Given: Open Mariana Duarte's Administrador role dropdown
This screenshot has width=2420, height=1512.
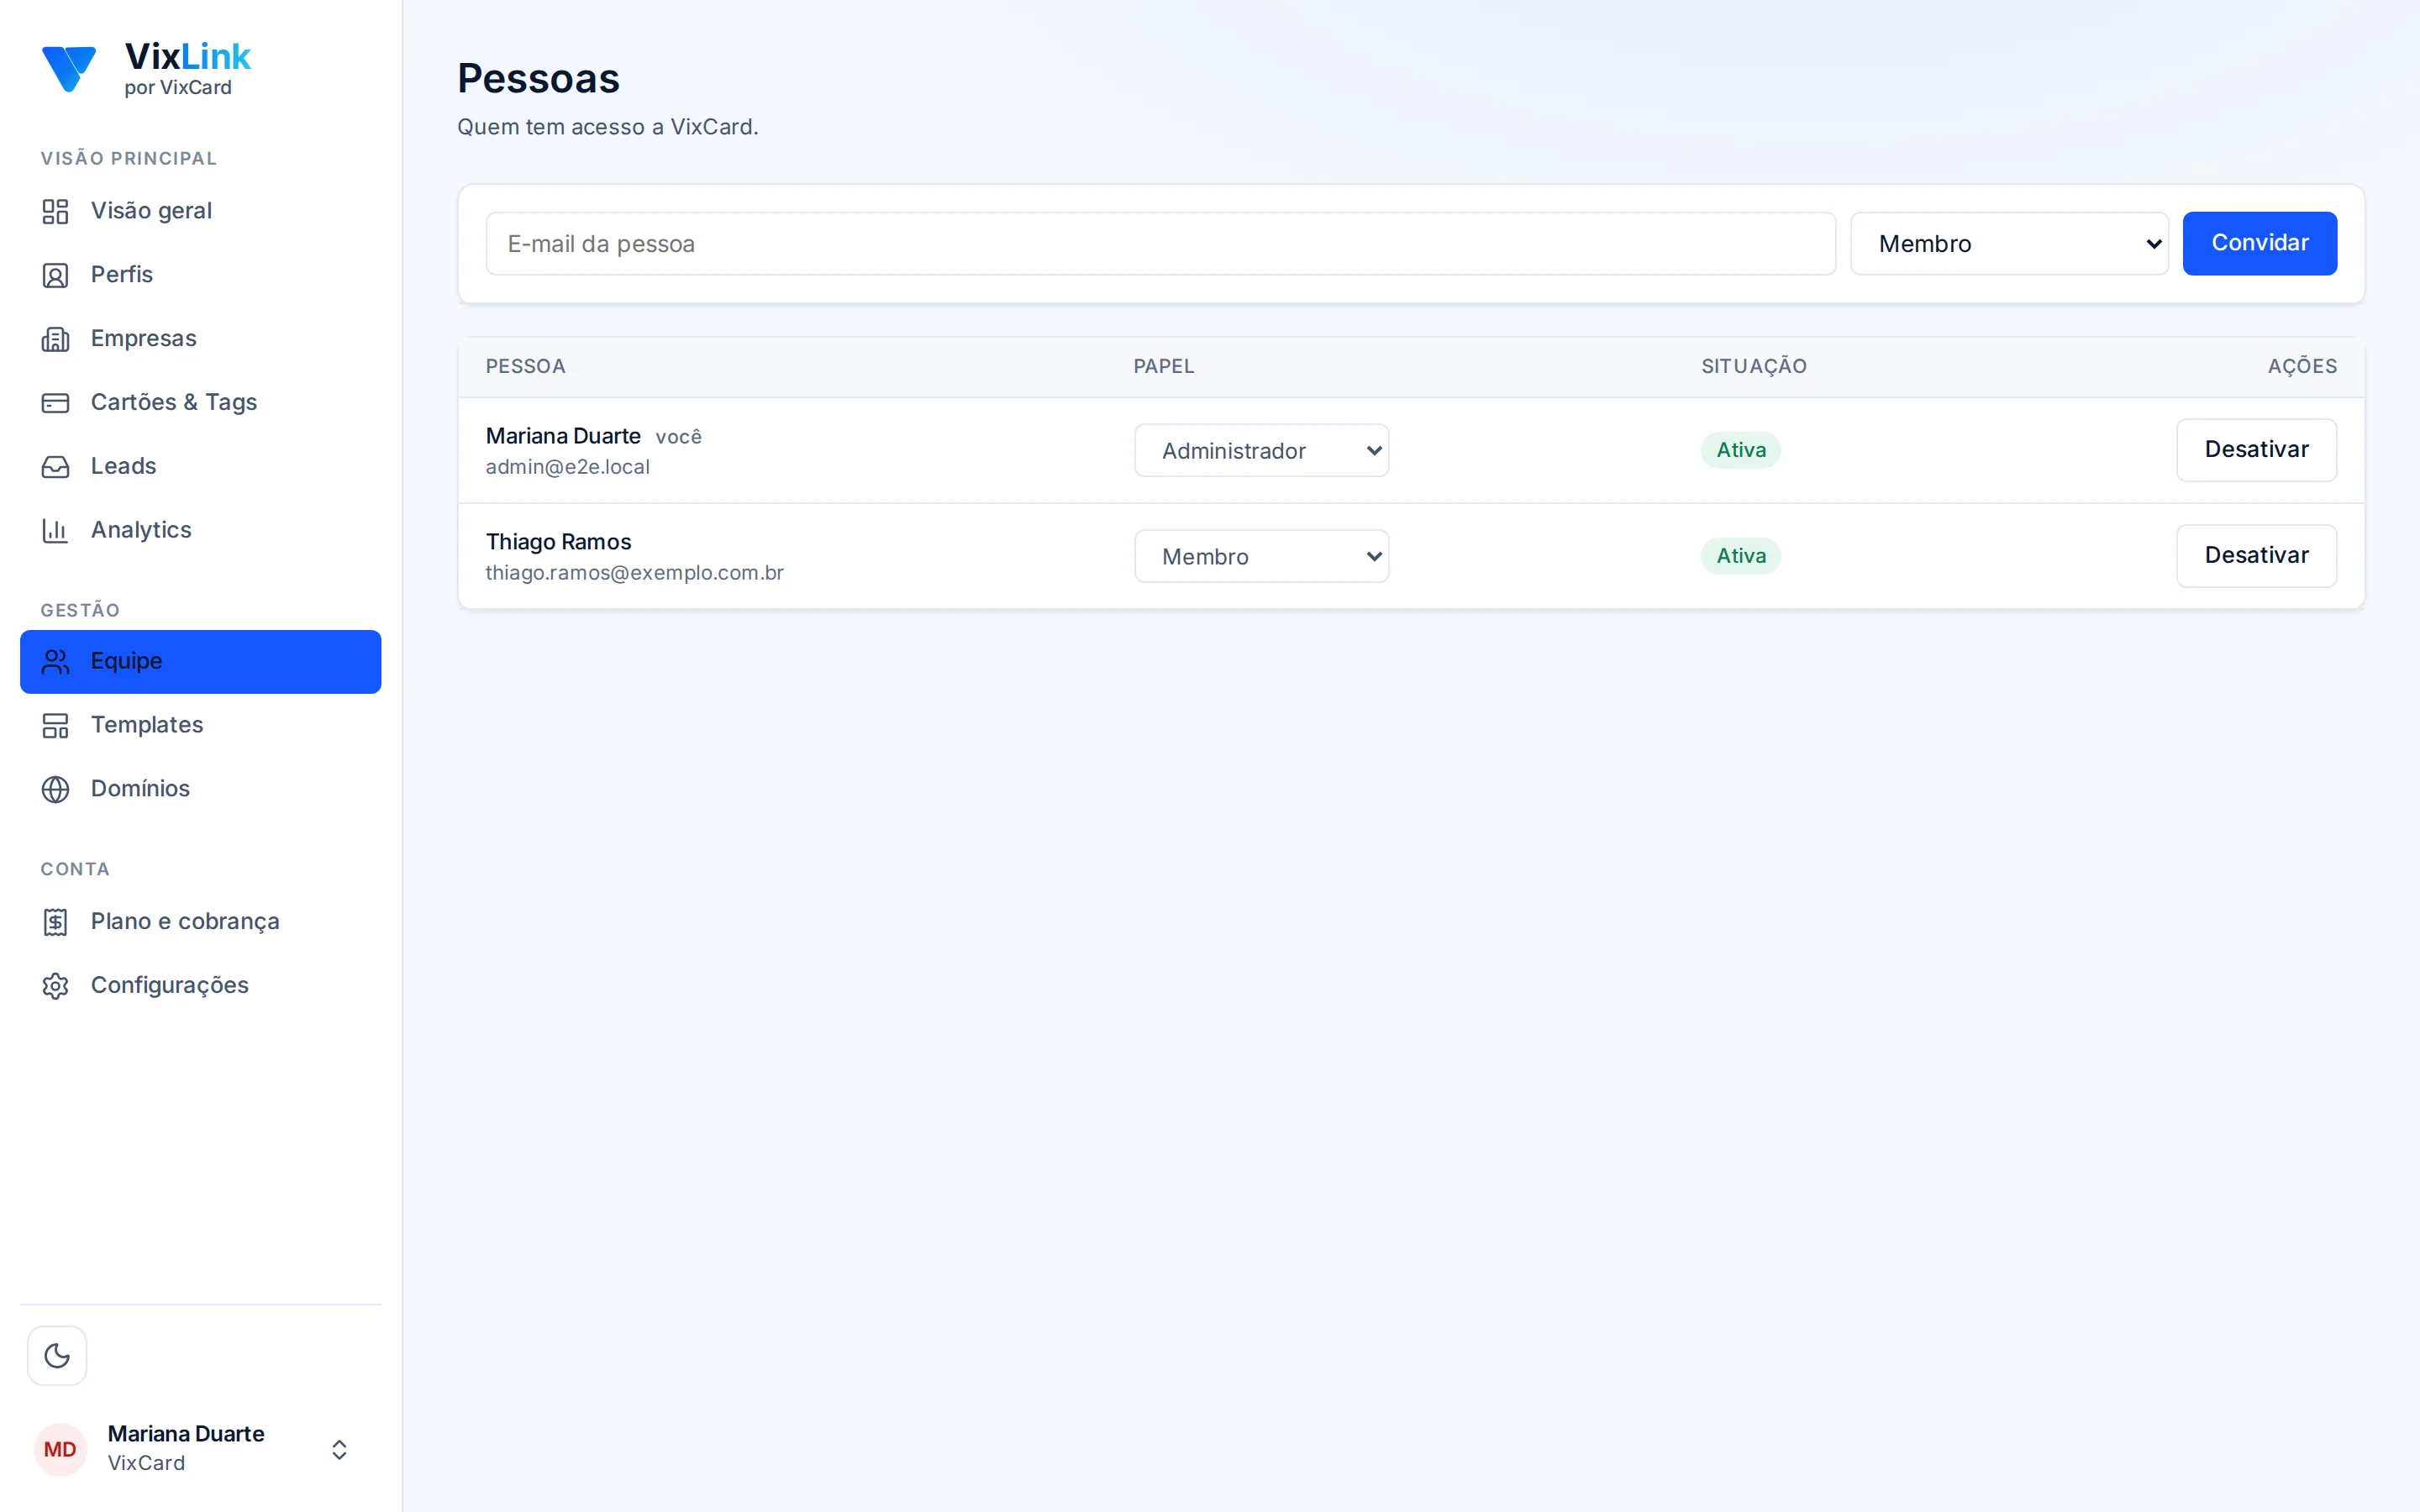Looking at the screenshot, I should click(1261, 450).
